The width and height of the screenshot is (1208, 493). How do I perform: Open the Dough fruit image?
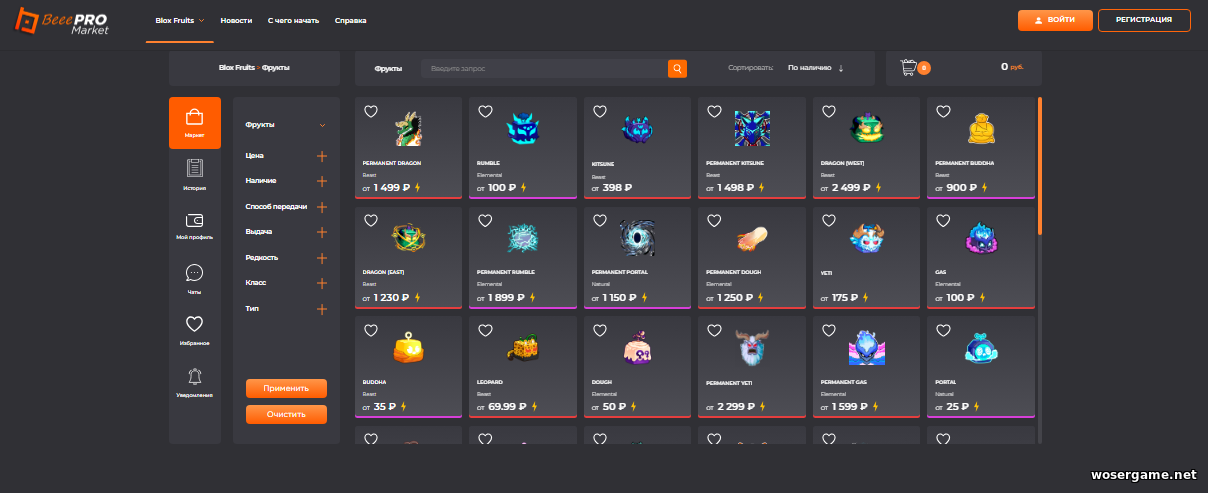coord(637,347)
